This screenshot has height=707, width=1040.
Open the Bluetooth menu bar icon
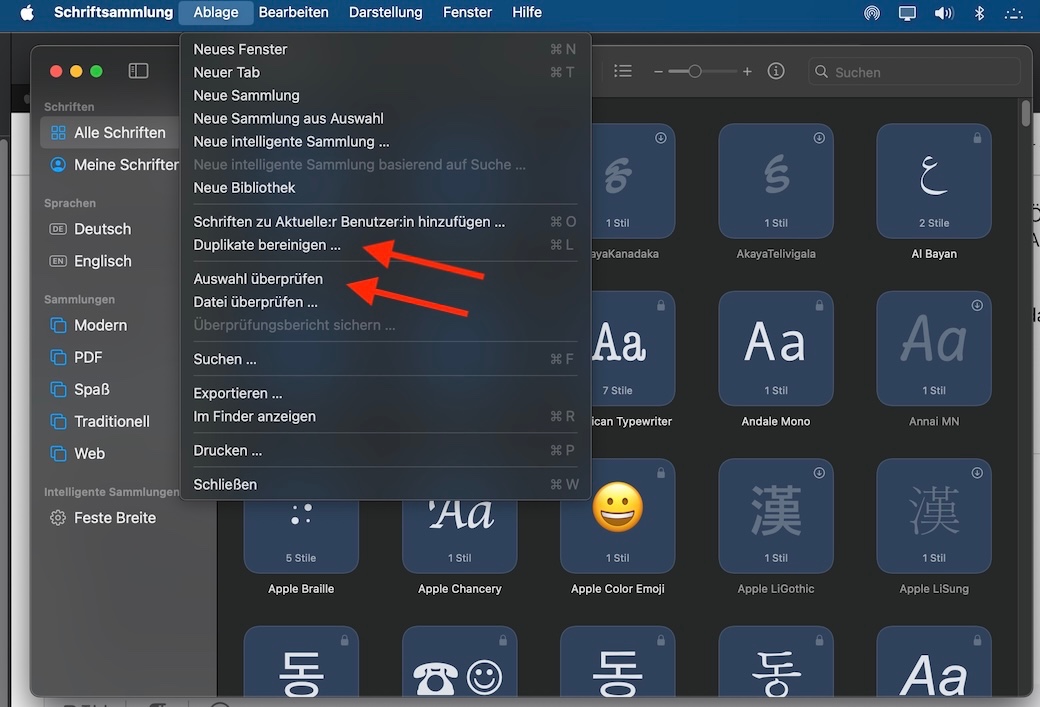(980, 13)
